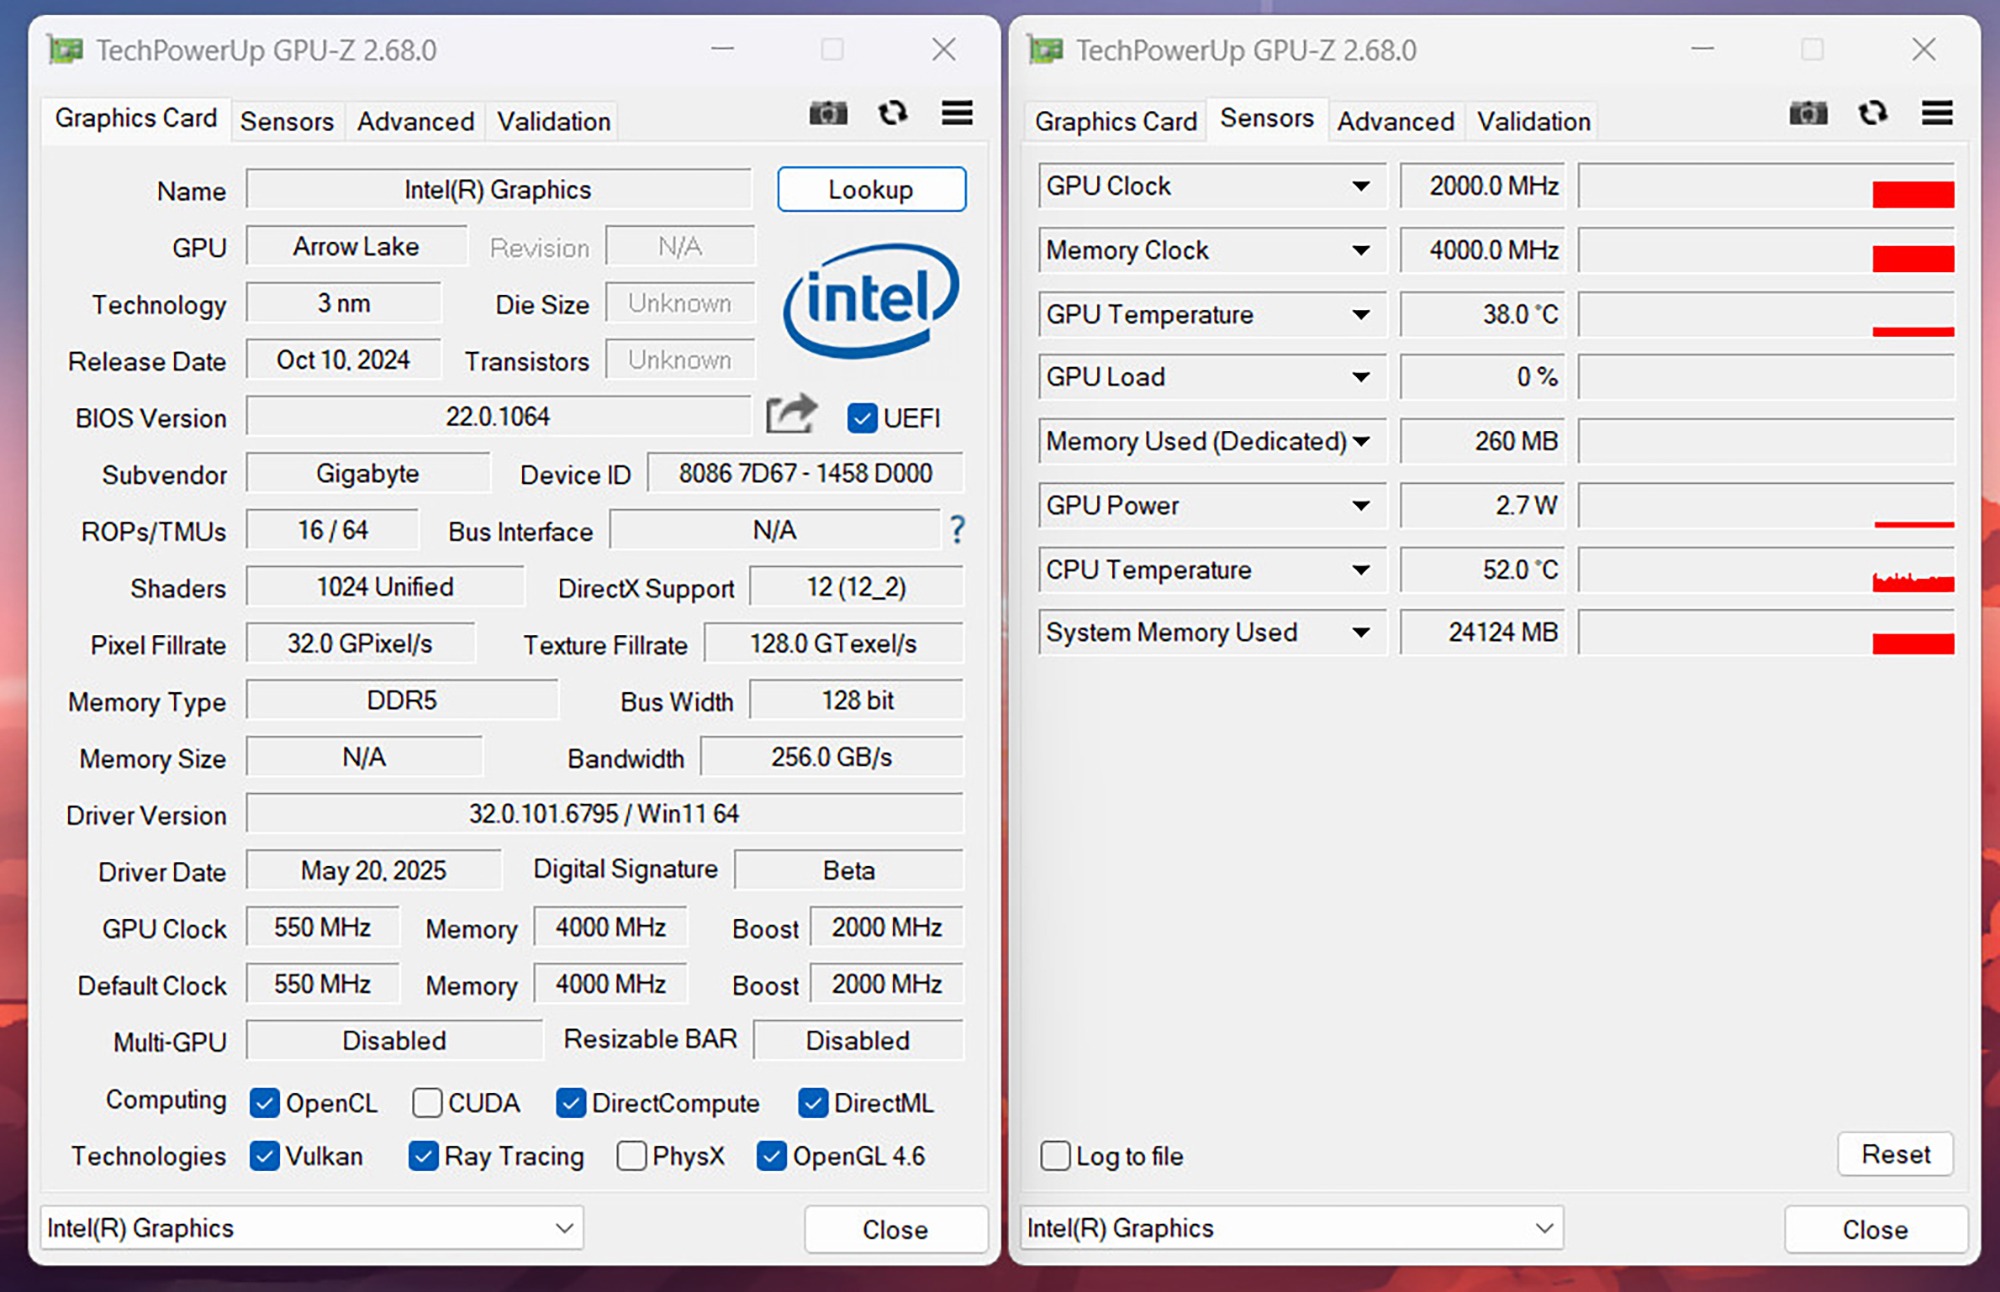
Task: Click the GPU Clock red sensor graph
Action: (1912, 194)
